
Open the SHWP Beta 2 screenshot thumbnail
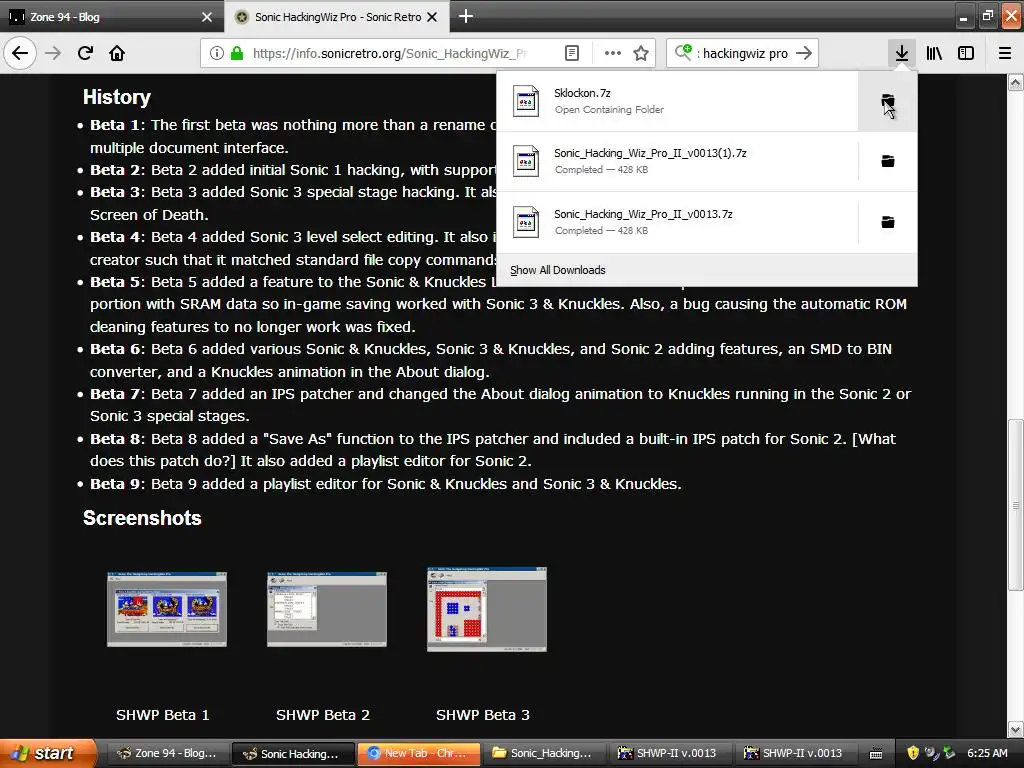pos(327,609)
